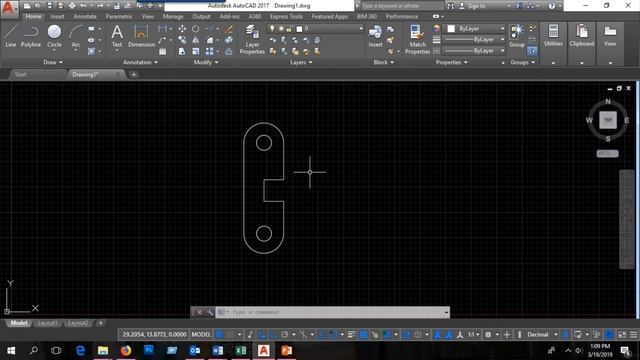Open the Parametric ribbon tab
640x360 pixels.
pyautogui.click(x=119, y=16)
